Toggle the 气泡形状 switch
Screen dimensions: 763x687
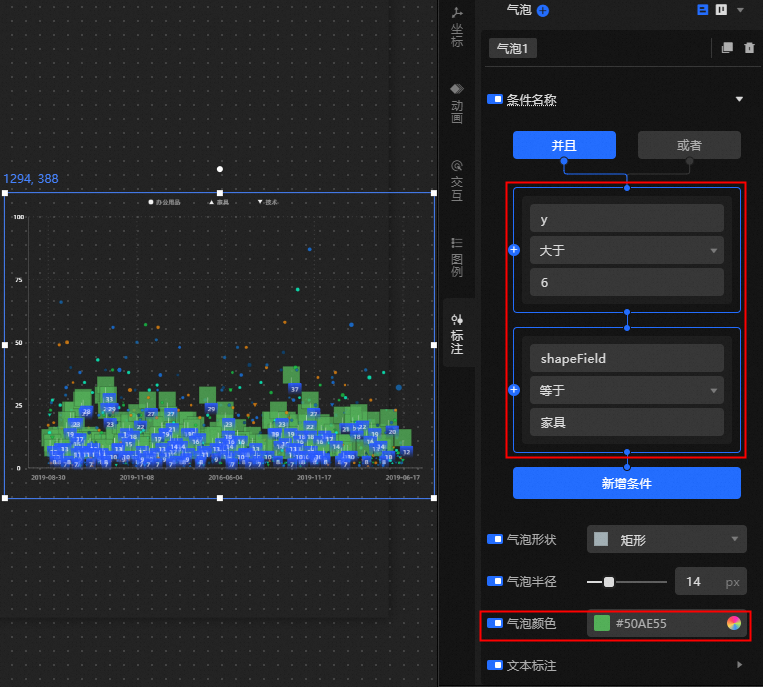(x=494, y=539)
